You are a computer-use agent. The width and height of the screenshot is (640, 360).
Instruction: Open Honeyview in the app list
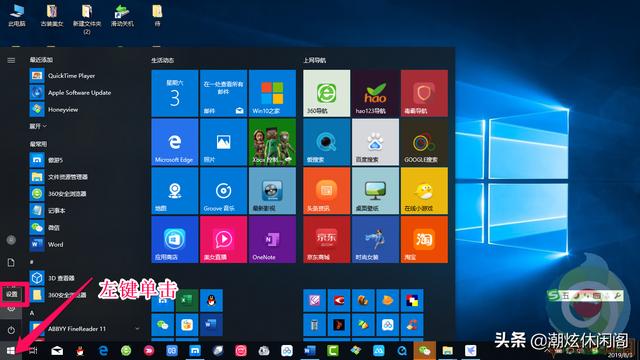(x=84, y=109)
